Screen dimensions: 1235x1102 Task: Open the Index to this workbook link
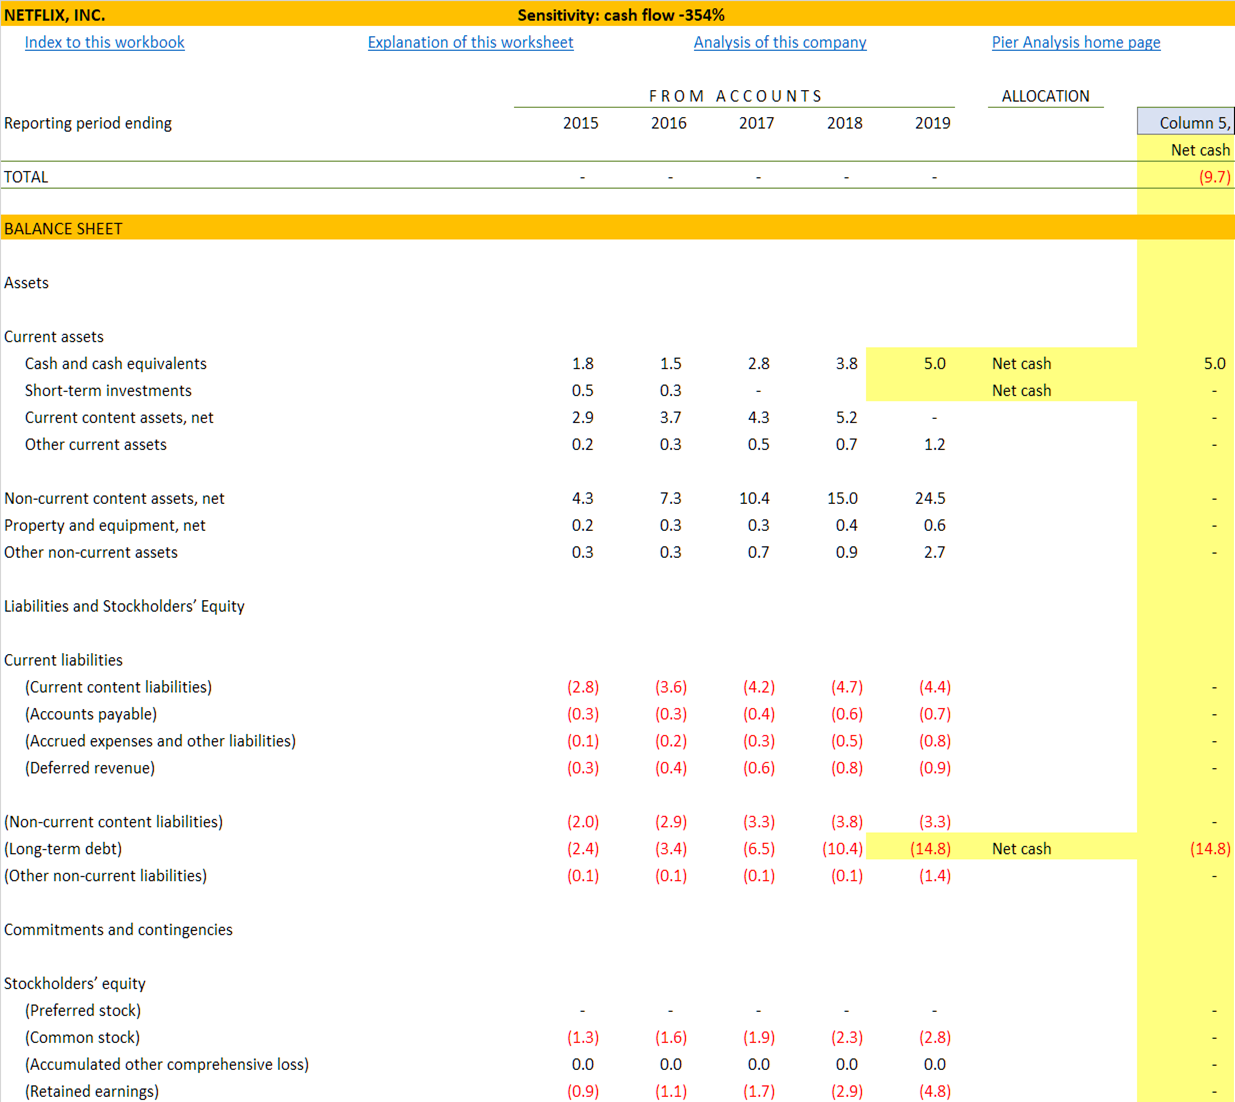104,42
